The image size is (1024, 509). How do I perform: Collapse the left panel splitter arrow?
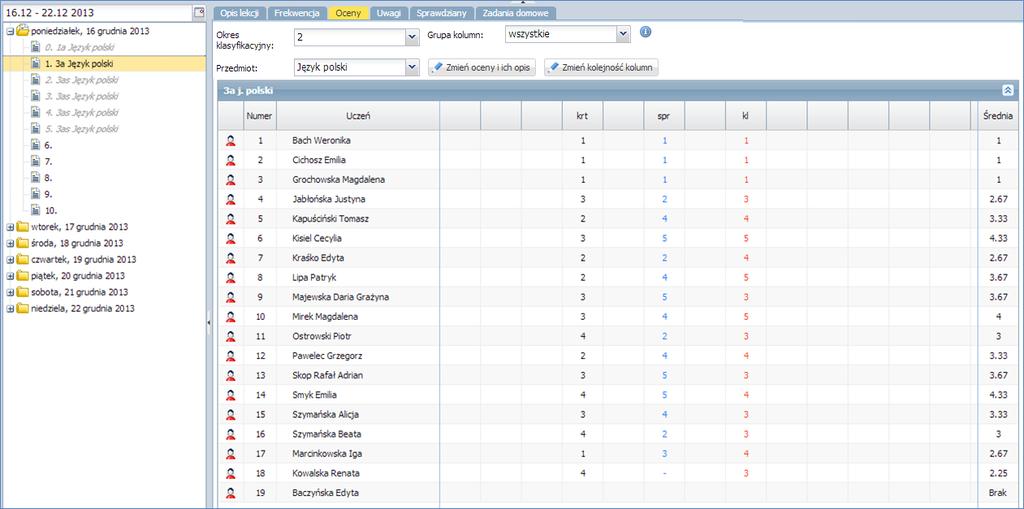tap(209, 323)
